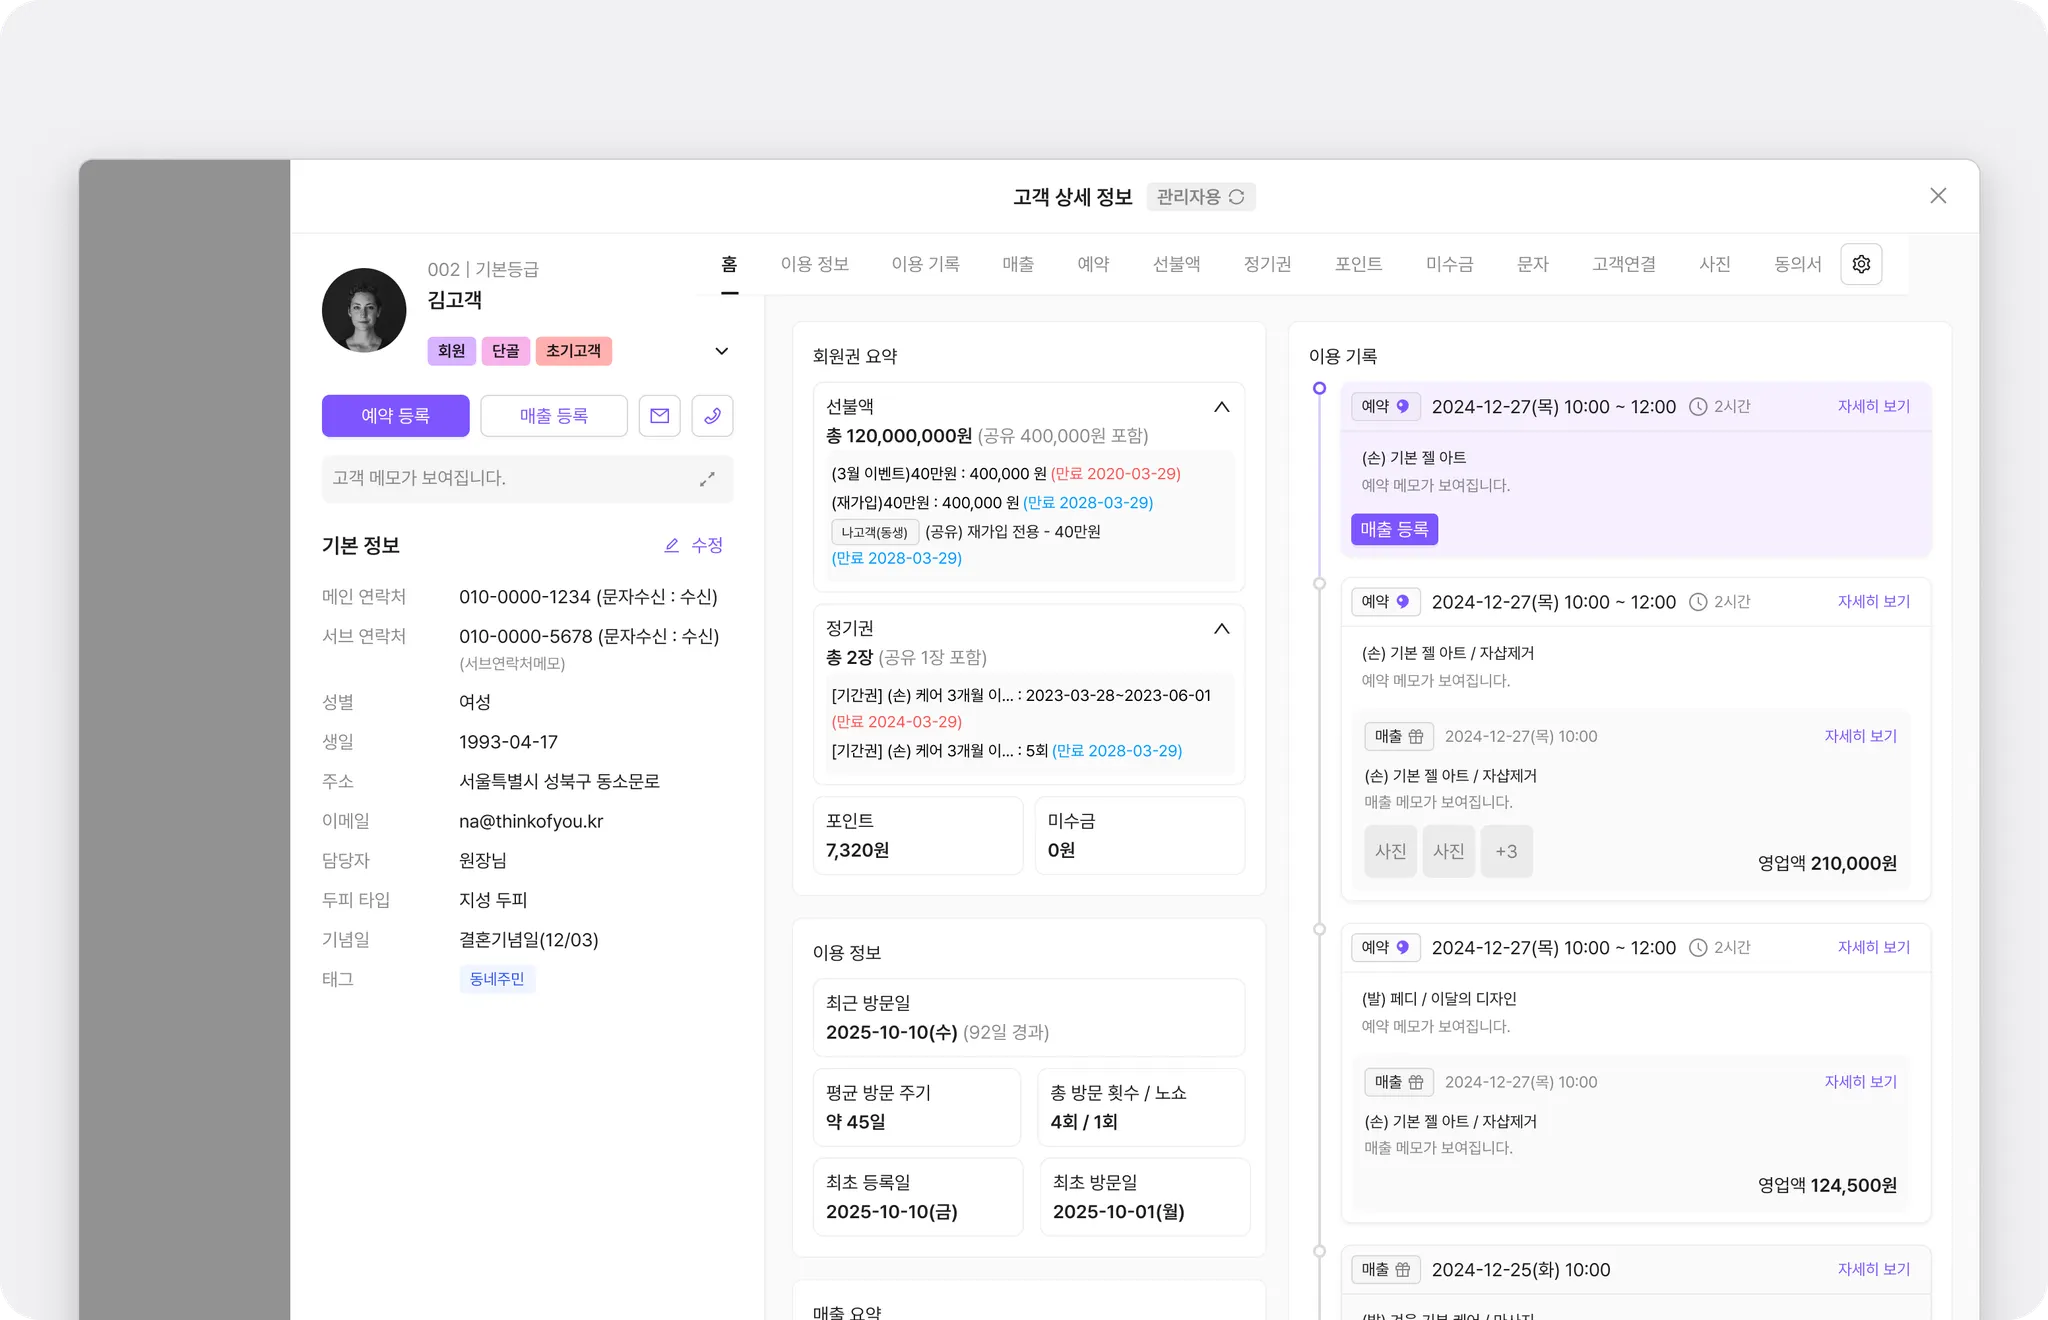This screenshot has height=1320, width=2048.
Task: Click the 매출 등록 outlined button
Action: point(553,416)
